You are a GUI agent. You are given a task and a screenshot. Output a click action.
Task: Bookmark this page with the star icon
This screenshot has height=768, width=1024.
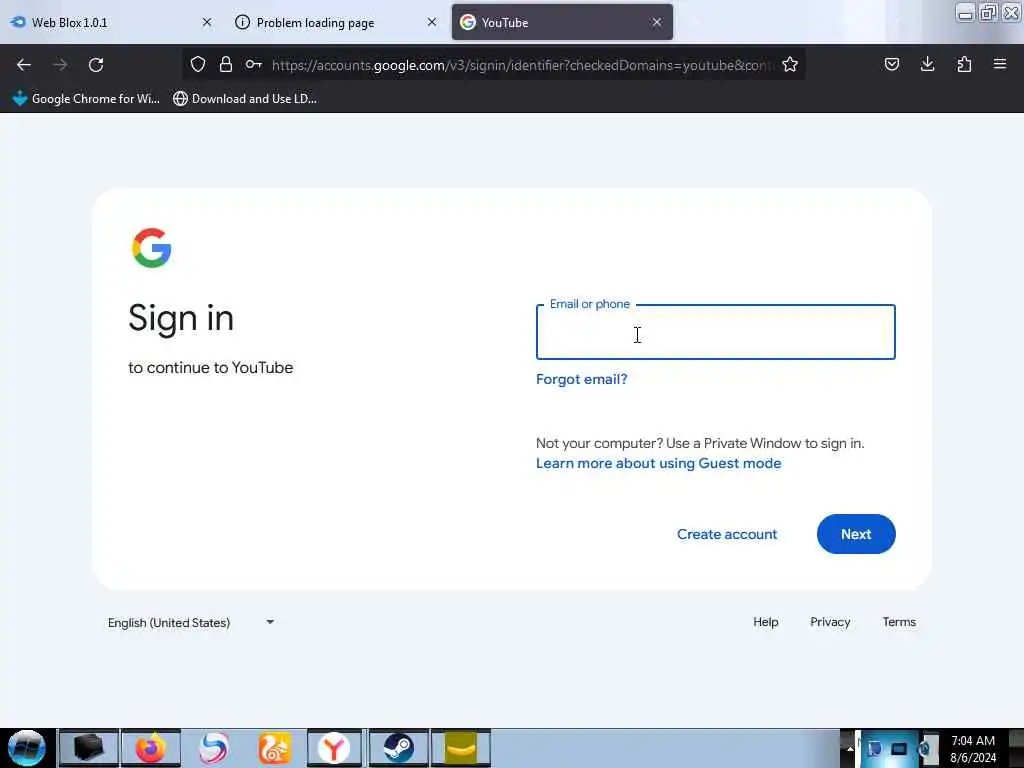point(790,64)
